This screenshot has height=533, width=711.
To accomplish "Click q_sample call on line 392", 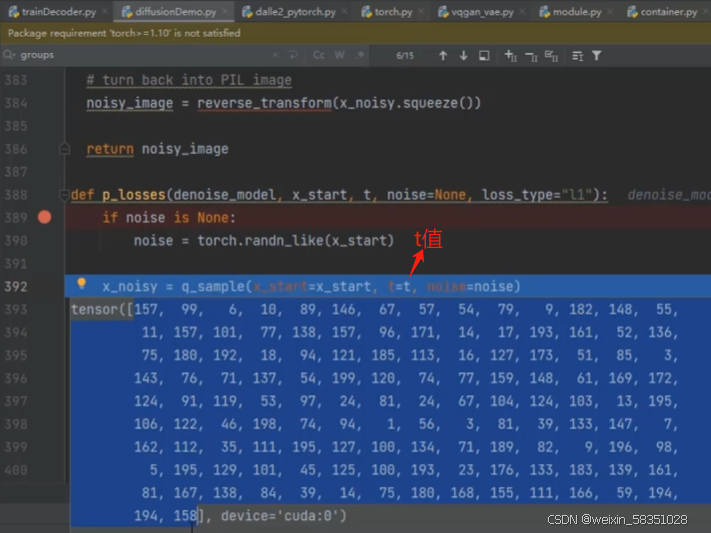I will tap(351, 287).
